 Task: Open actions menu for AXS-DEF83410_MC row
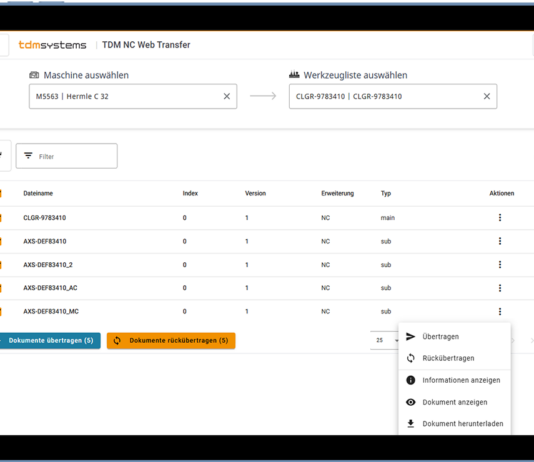pos(500,311)
